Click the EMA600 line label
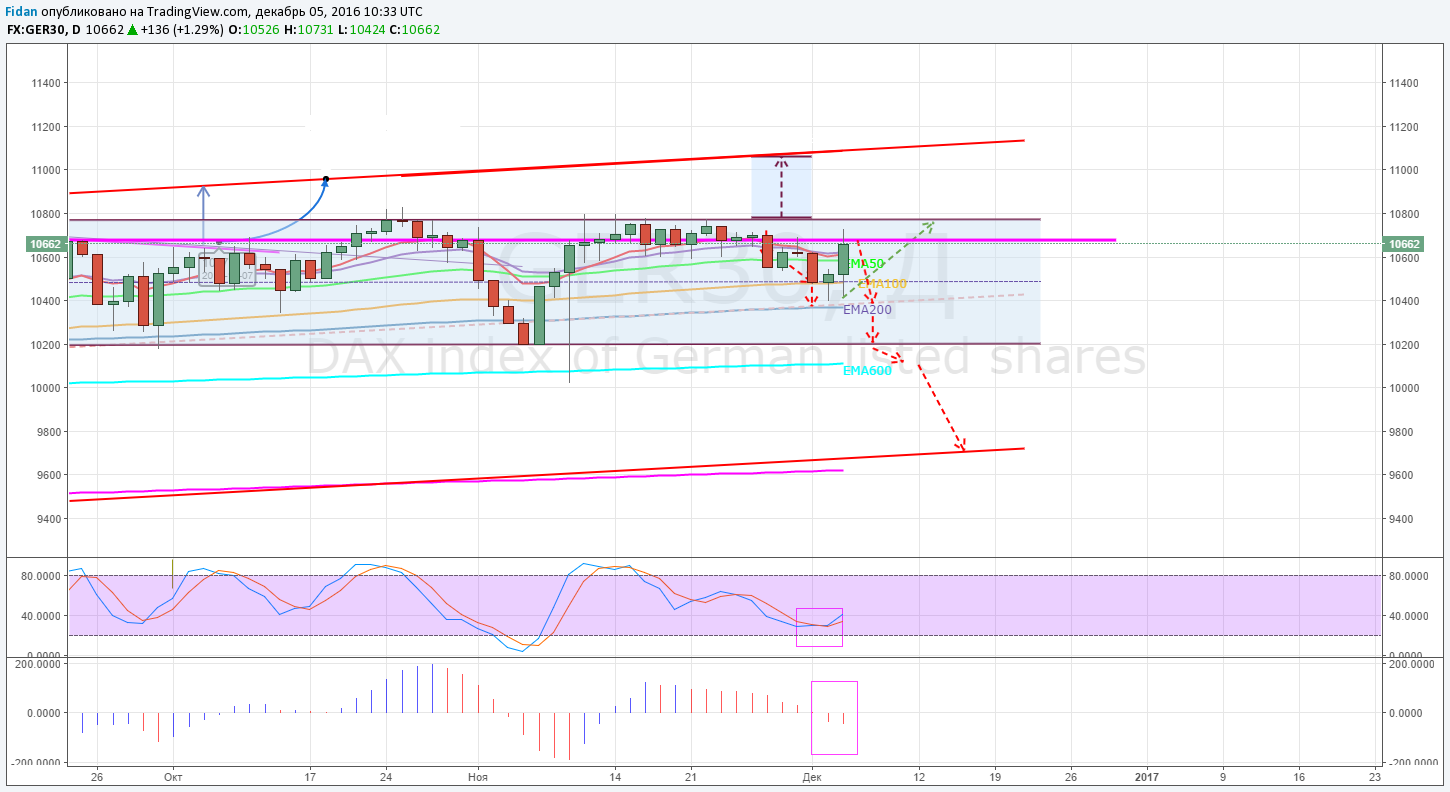1450x792 pixels. [867, 371]
